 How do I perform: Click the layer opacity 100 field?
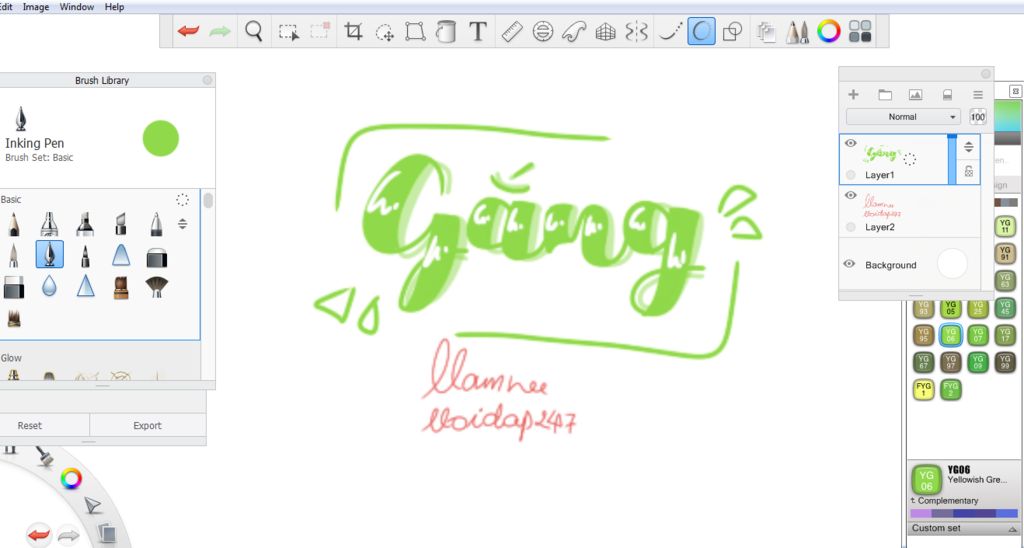978,117
